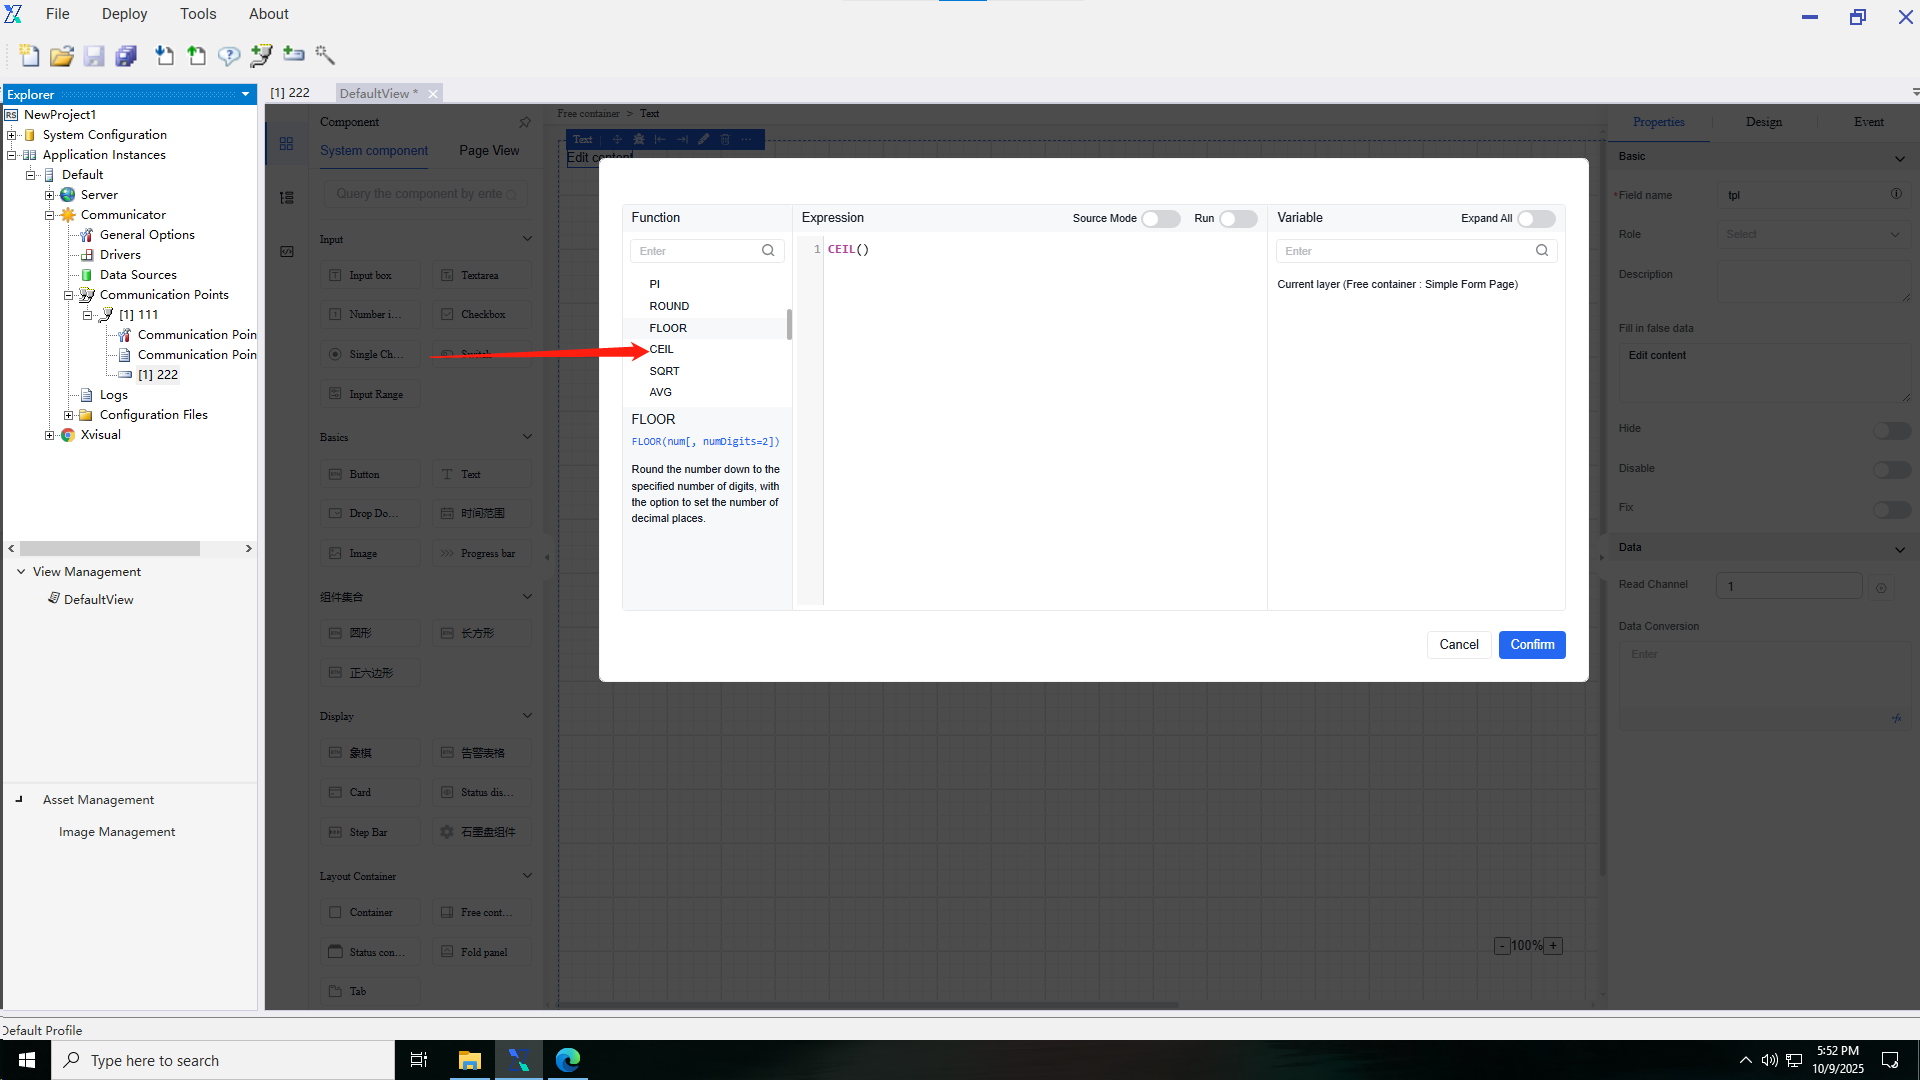
Task: Click the function list scrollbar thumb
Action: tap(789, 325)
